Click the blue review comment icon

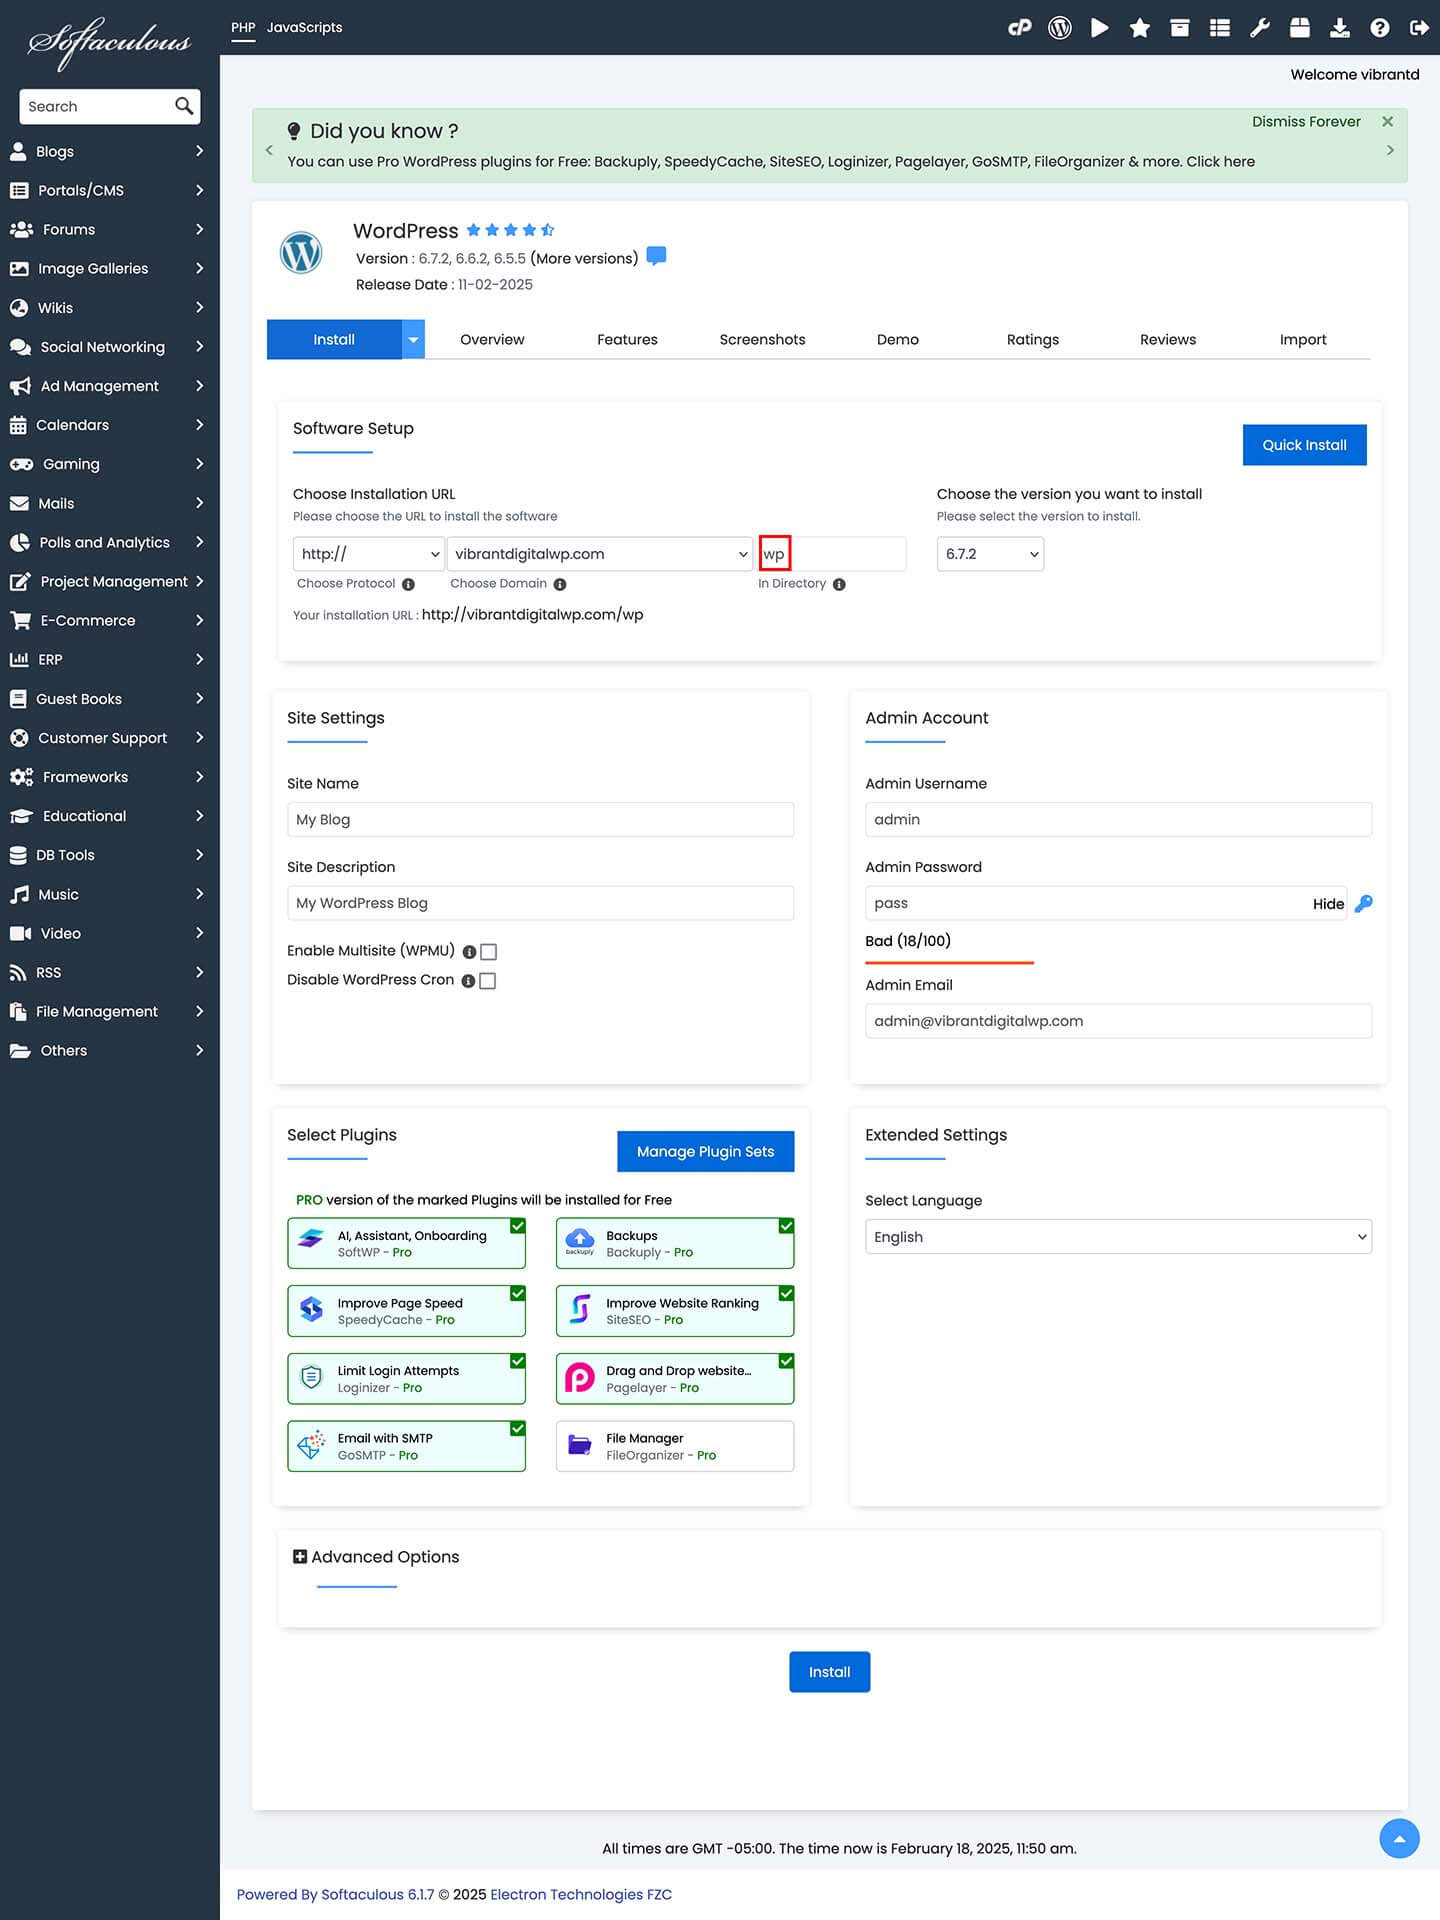pos(656,256)
